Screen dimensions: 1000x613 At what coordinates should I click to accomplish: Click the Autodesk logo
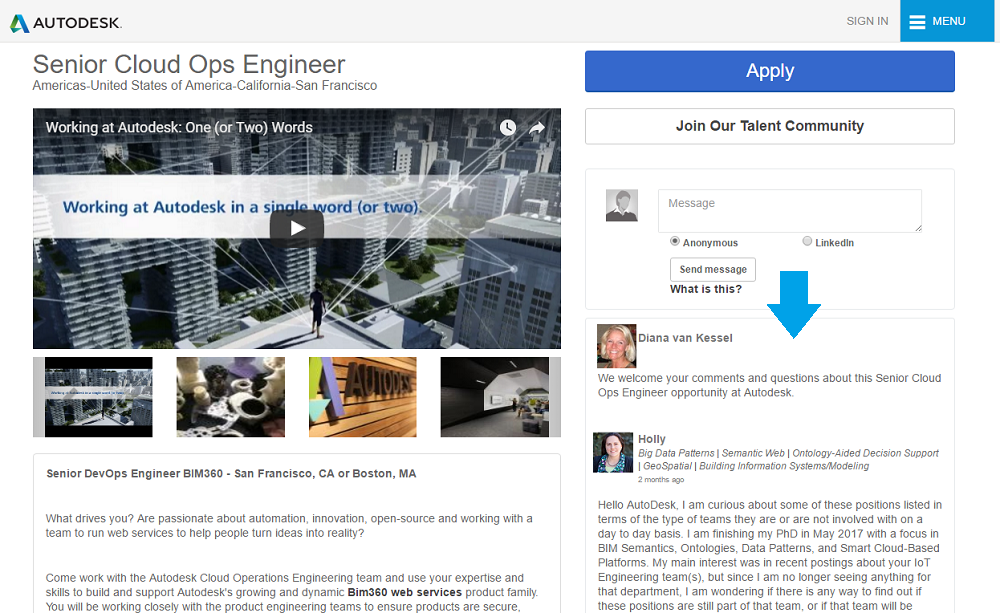66,23
